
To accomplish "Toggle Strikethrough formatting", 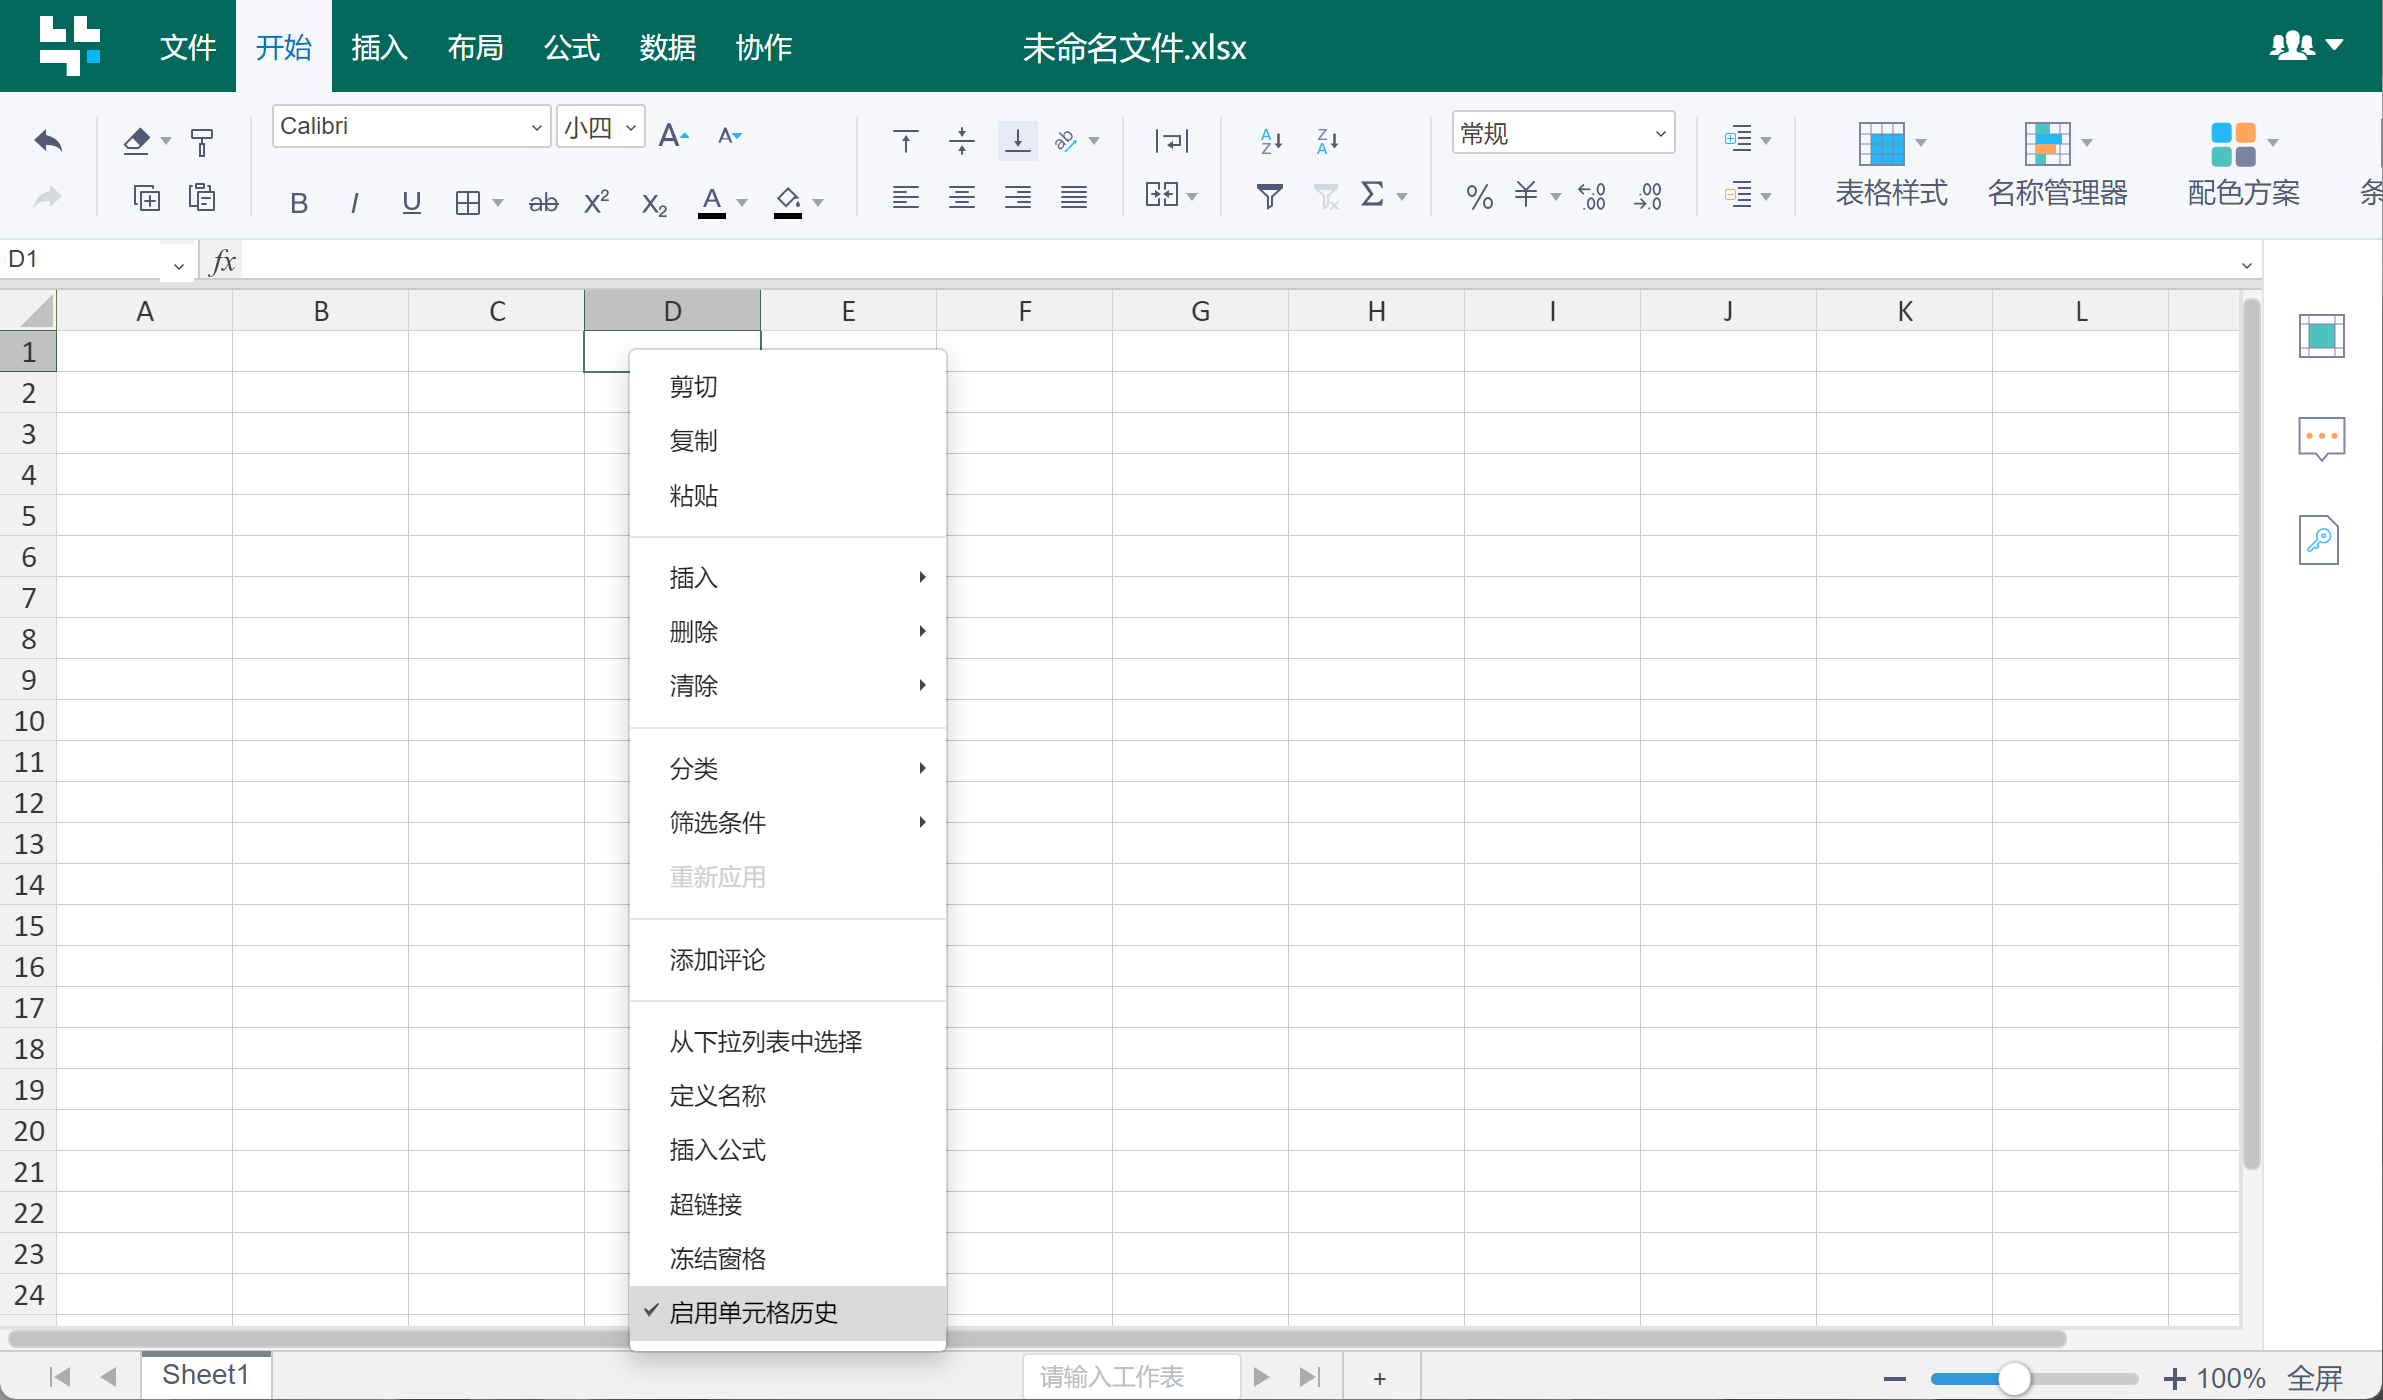I will 543,203.
